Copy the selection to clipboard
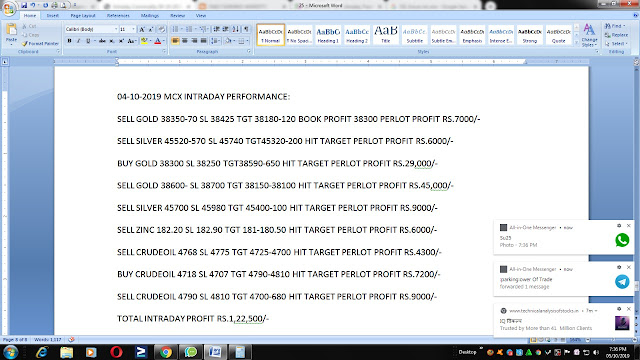The width and height of the screenshot is (640, 360). [x=31, y=35]
